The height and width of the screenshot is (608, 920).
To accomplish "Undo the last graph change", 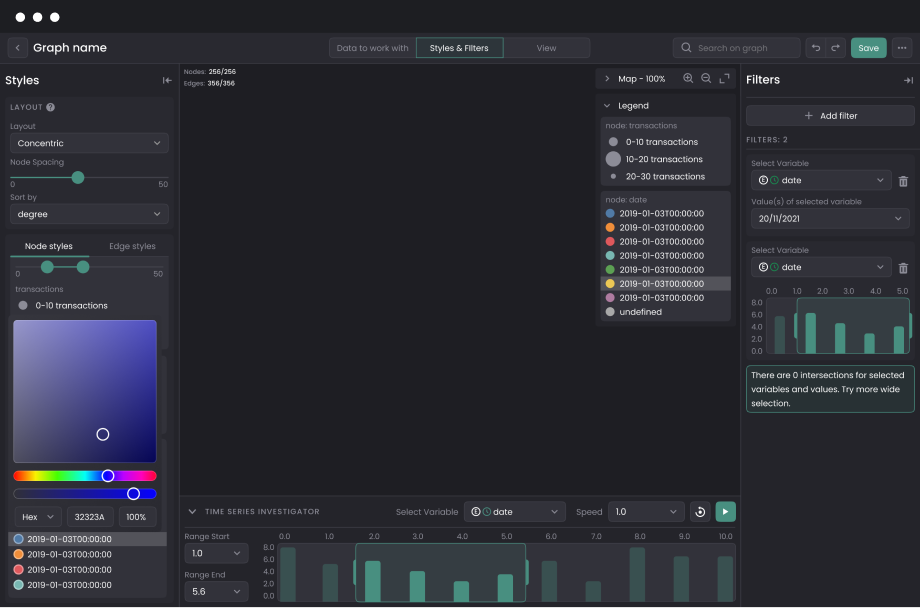I will tap(816, 48).
